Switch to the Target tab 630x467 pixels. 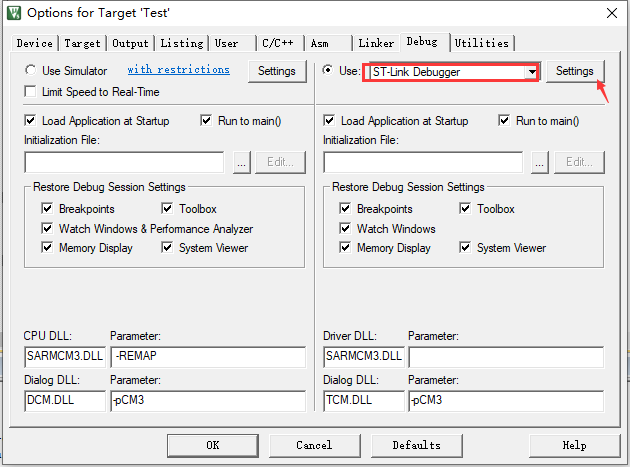[82, 43]
